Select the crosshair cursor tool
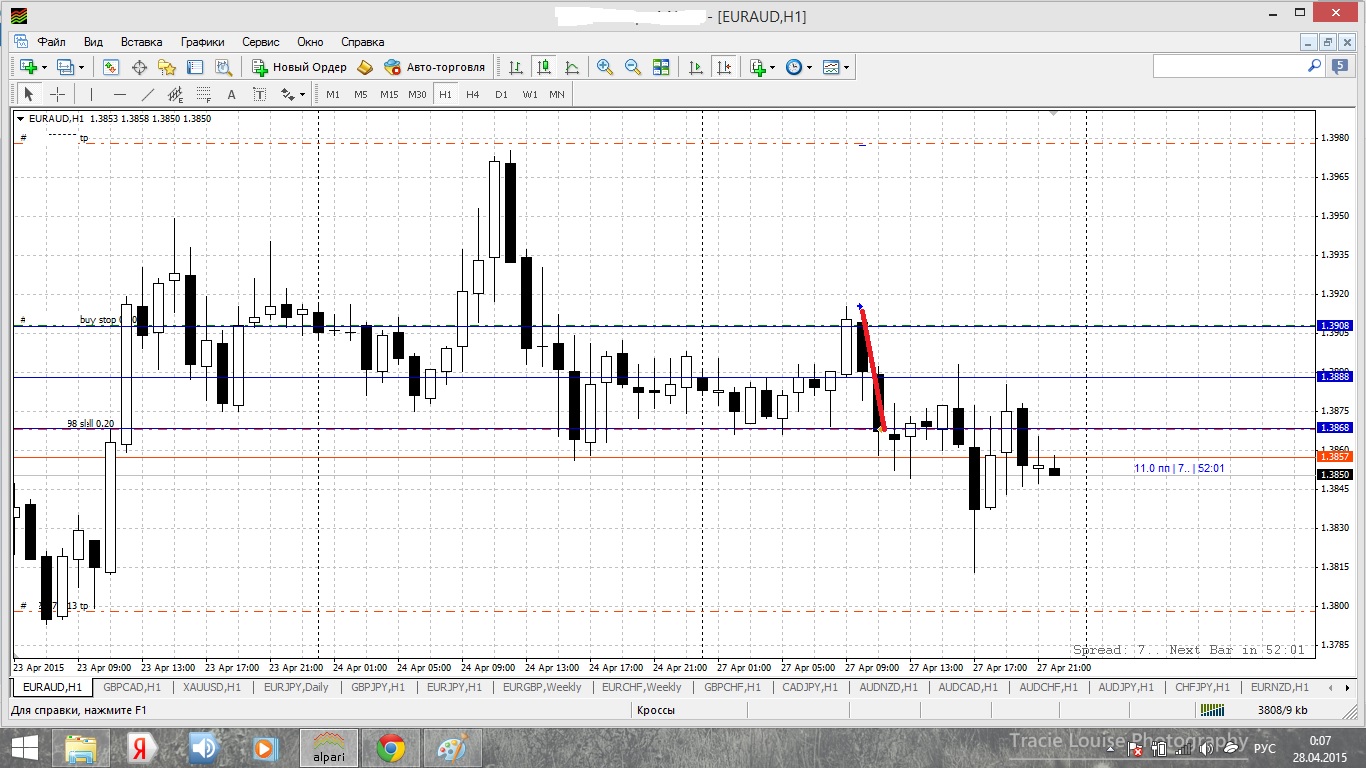The height and width of the screenshot is (768, 1366). pyautogui.click(x=58, y=94)
